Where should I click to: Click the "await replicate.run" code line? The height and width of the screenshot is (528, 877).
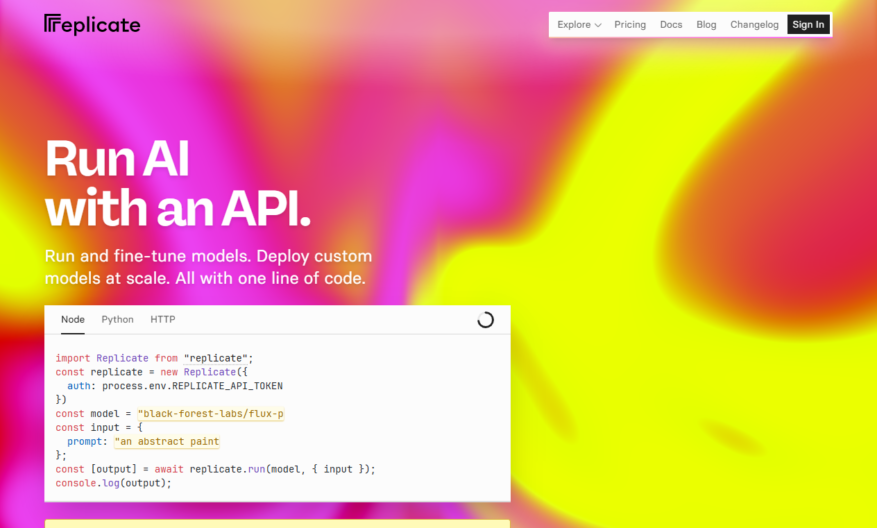pos(215,469)
